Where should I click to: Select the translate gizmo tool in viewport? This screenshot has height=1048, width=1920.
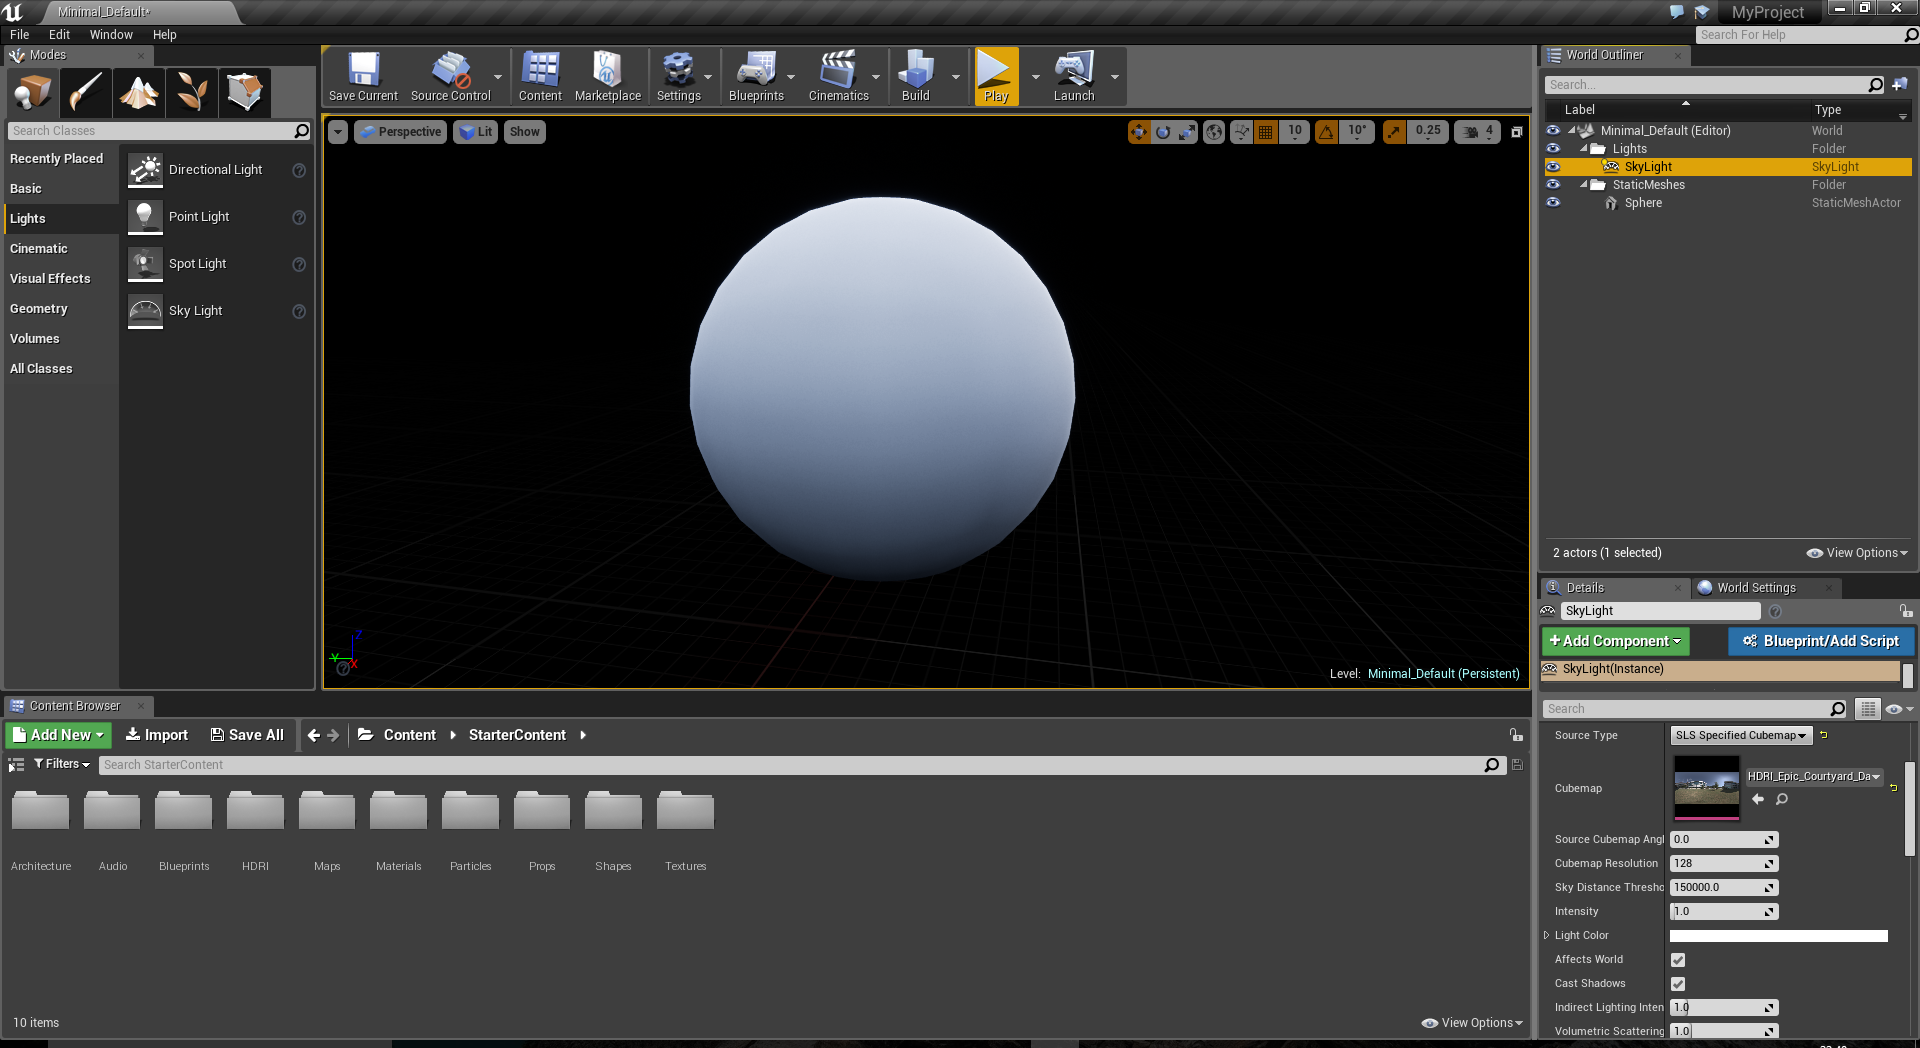[x=1139, y=132]
